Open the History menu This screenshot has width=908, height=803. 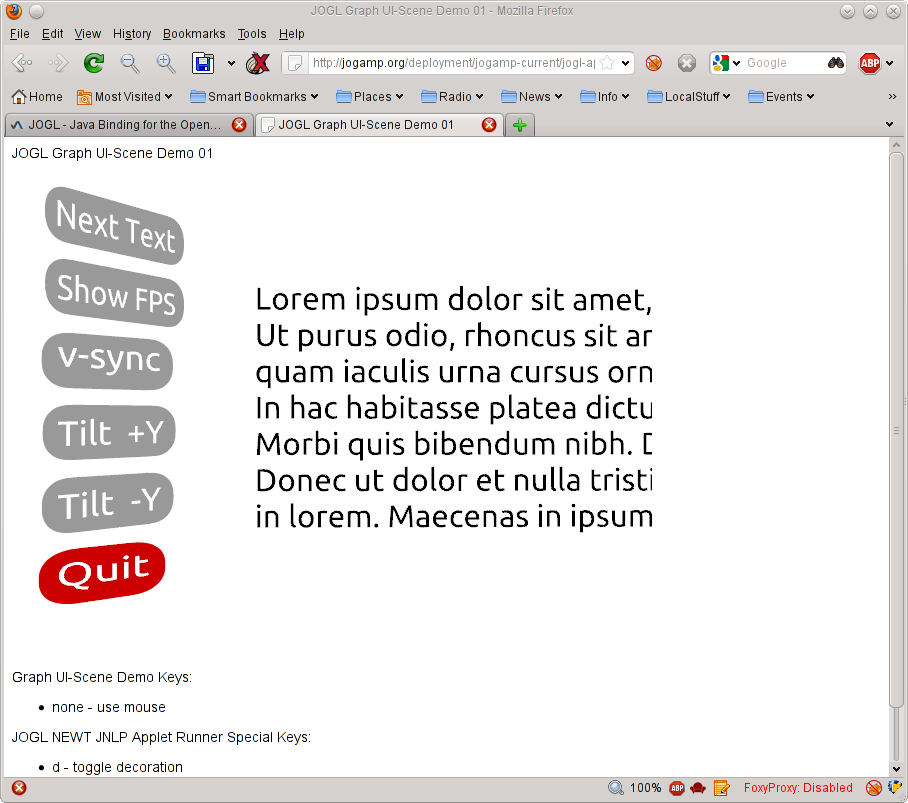pyautogui.click(x=132, y=34)
